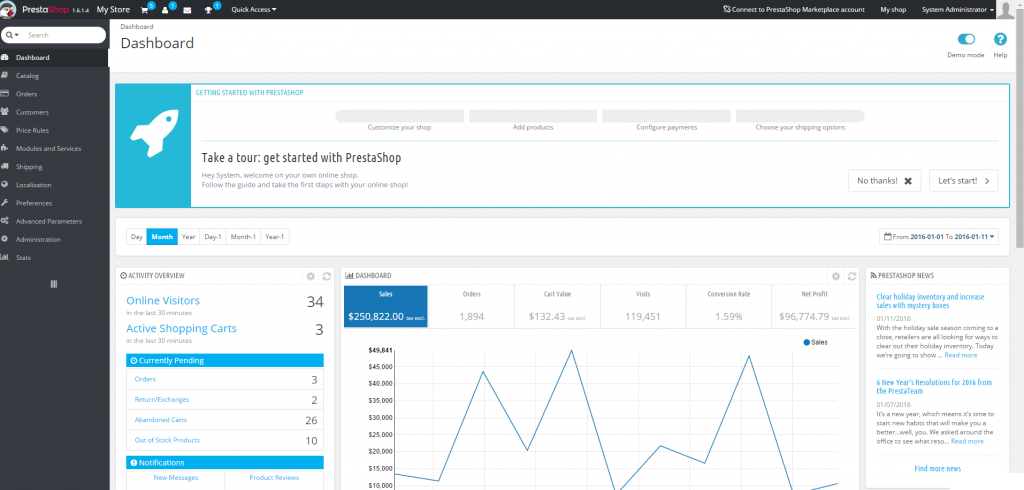Click the Administration gear icon
The image size is (1024, 490).
(x=5, y=239)
